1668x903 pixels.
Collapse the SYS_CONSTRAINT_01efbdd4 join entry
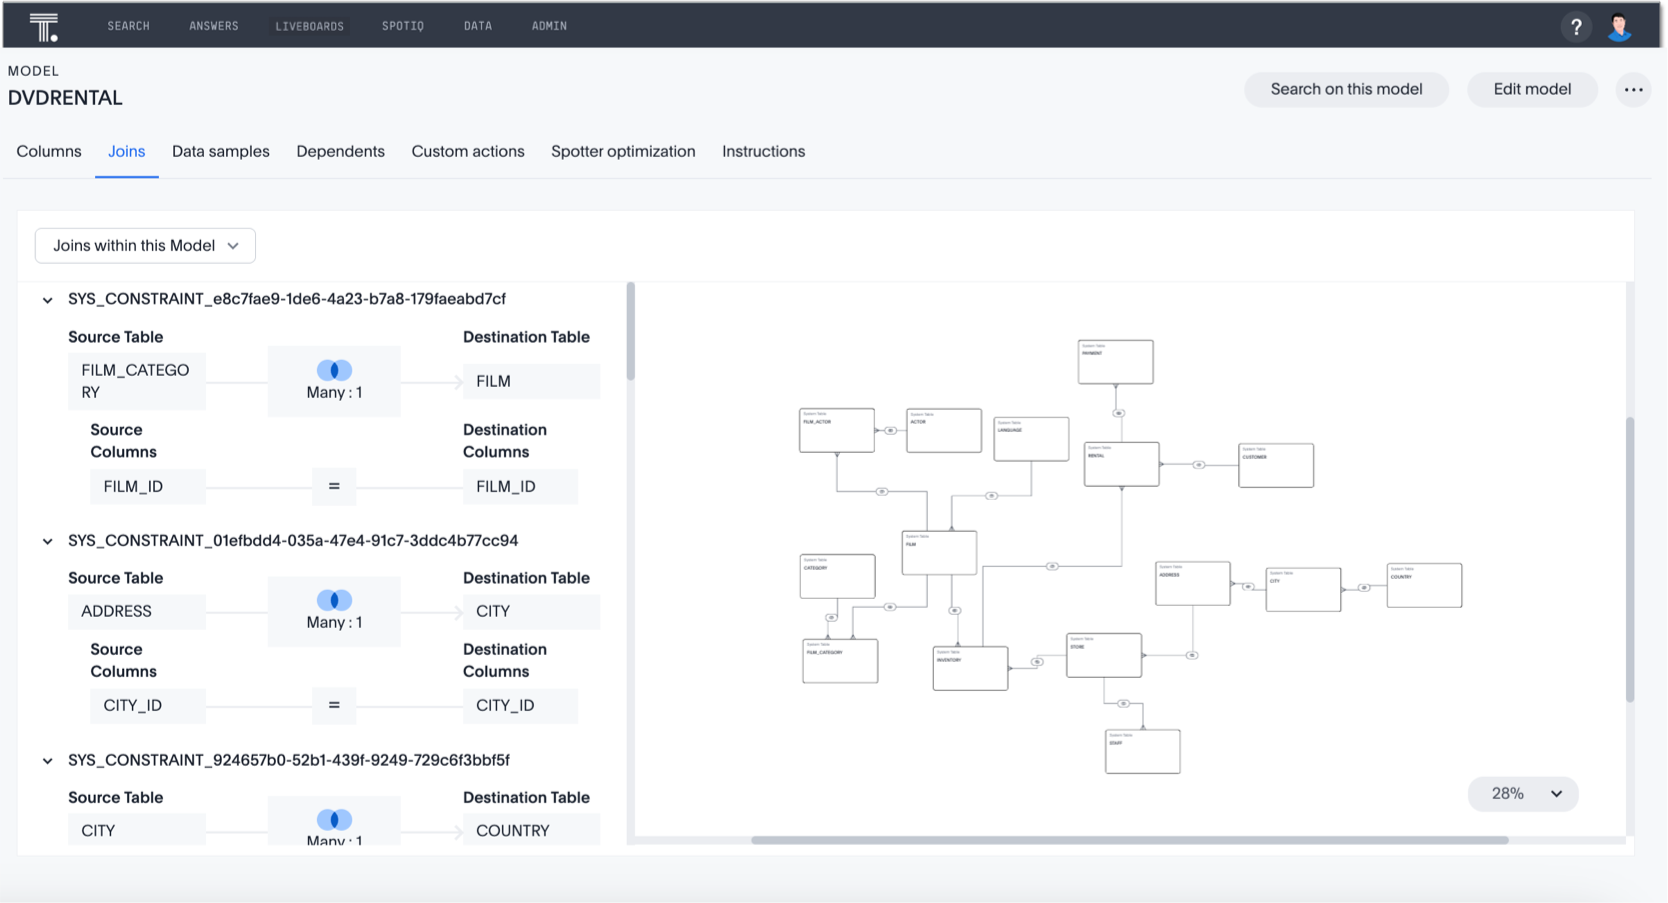[46, 540]
